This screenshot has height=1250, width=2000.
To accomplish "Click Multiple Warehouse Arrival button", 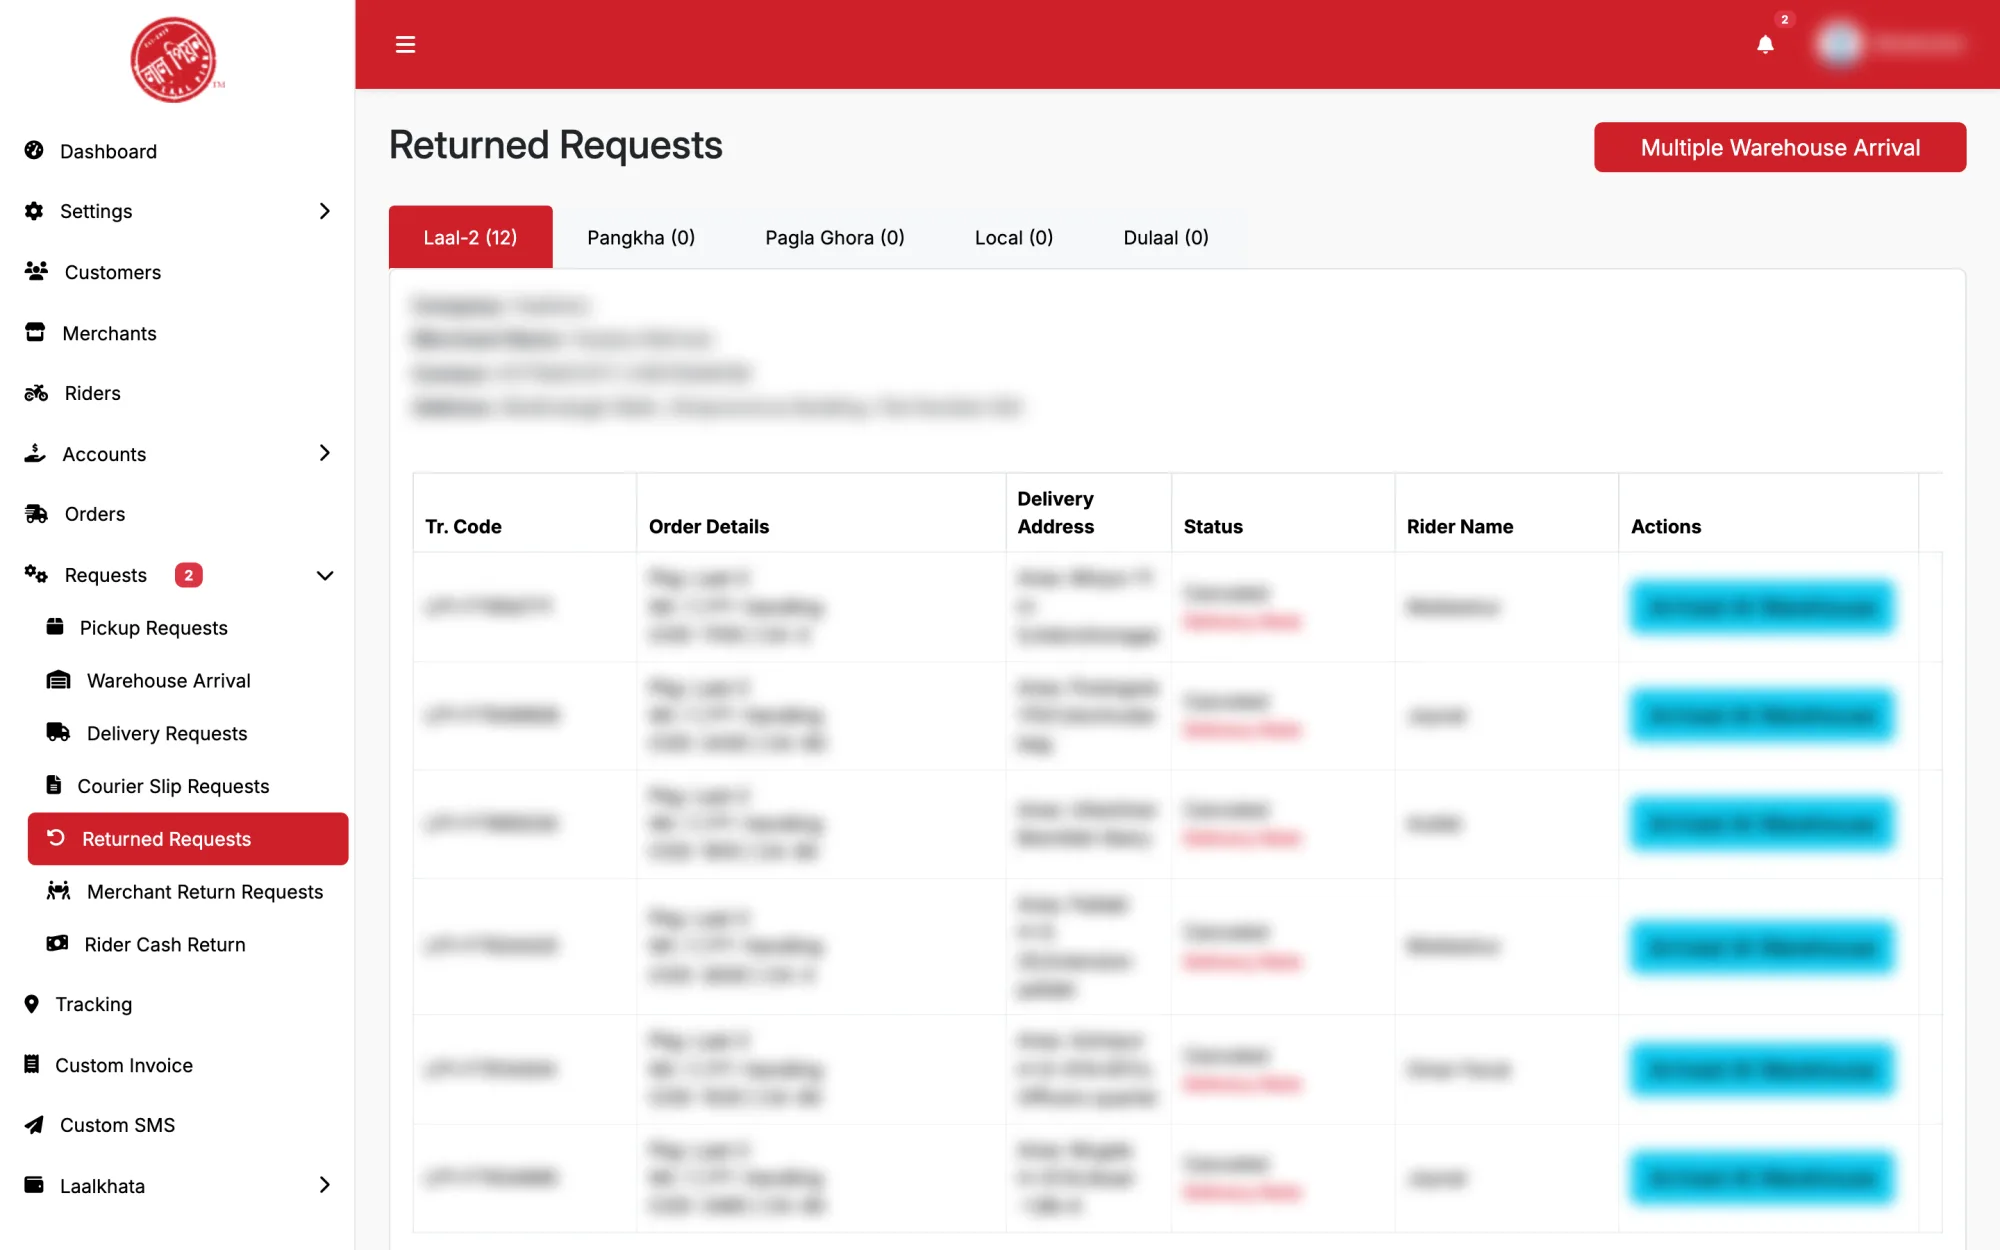I will pos(1780,147).
